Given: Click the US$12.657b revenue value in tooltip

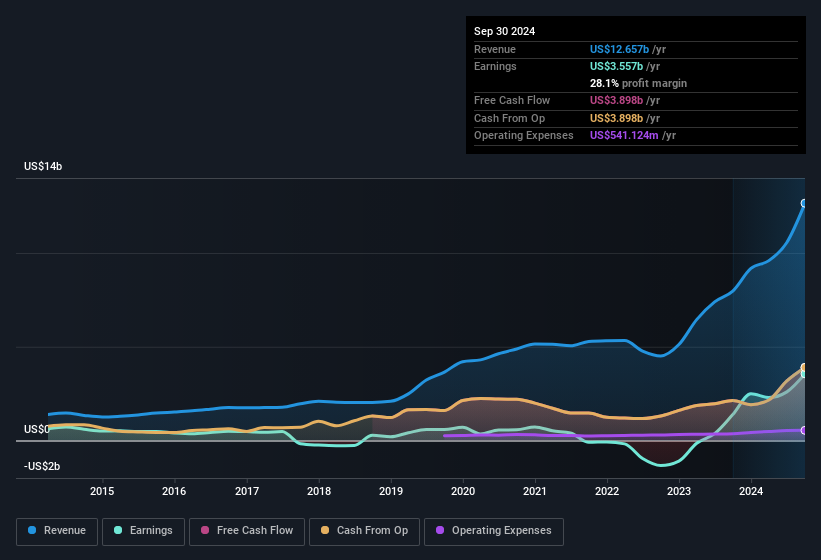Looking at the screenshot, I should tap(619, 49).
